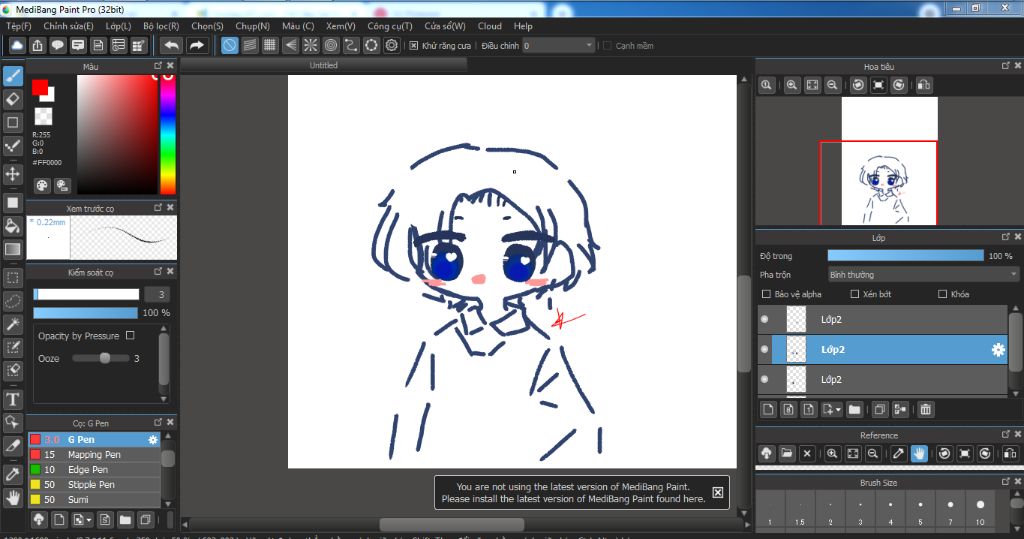Choose brush size 5 preset
Image resolution: width=1024 pixels, height=539 pixels.
(920, 510)
